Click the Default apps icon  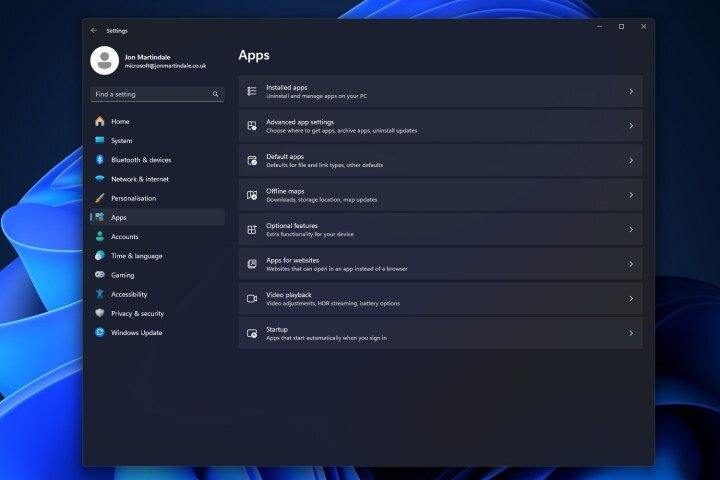(252, 160)
